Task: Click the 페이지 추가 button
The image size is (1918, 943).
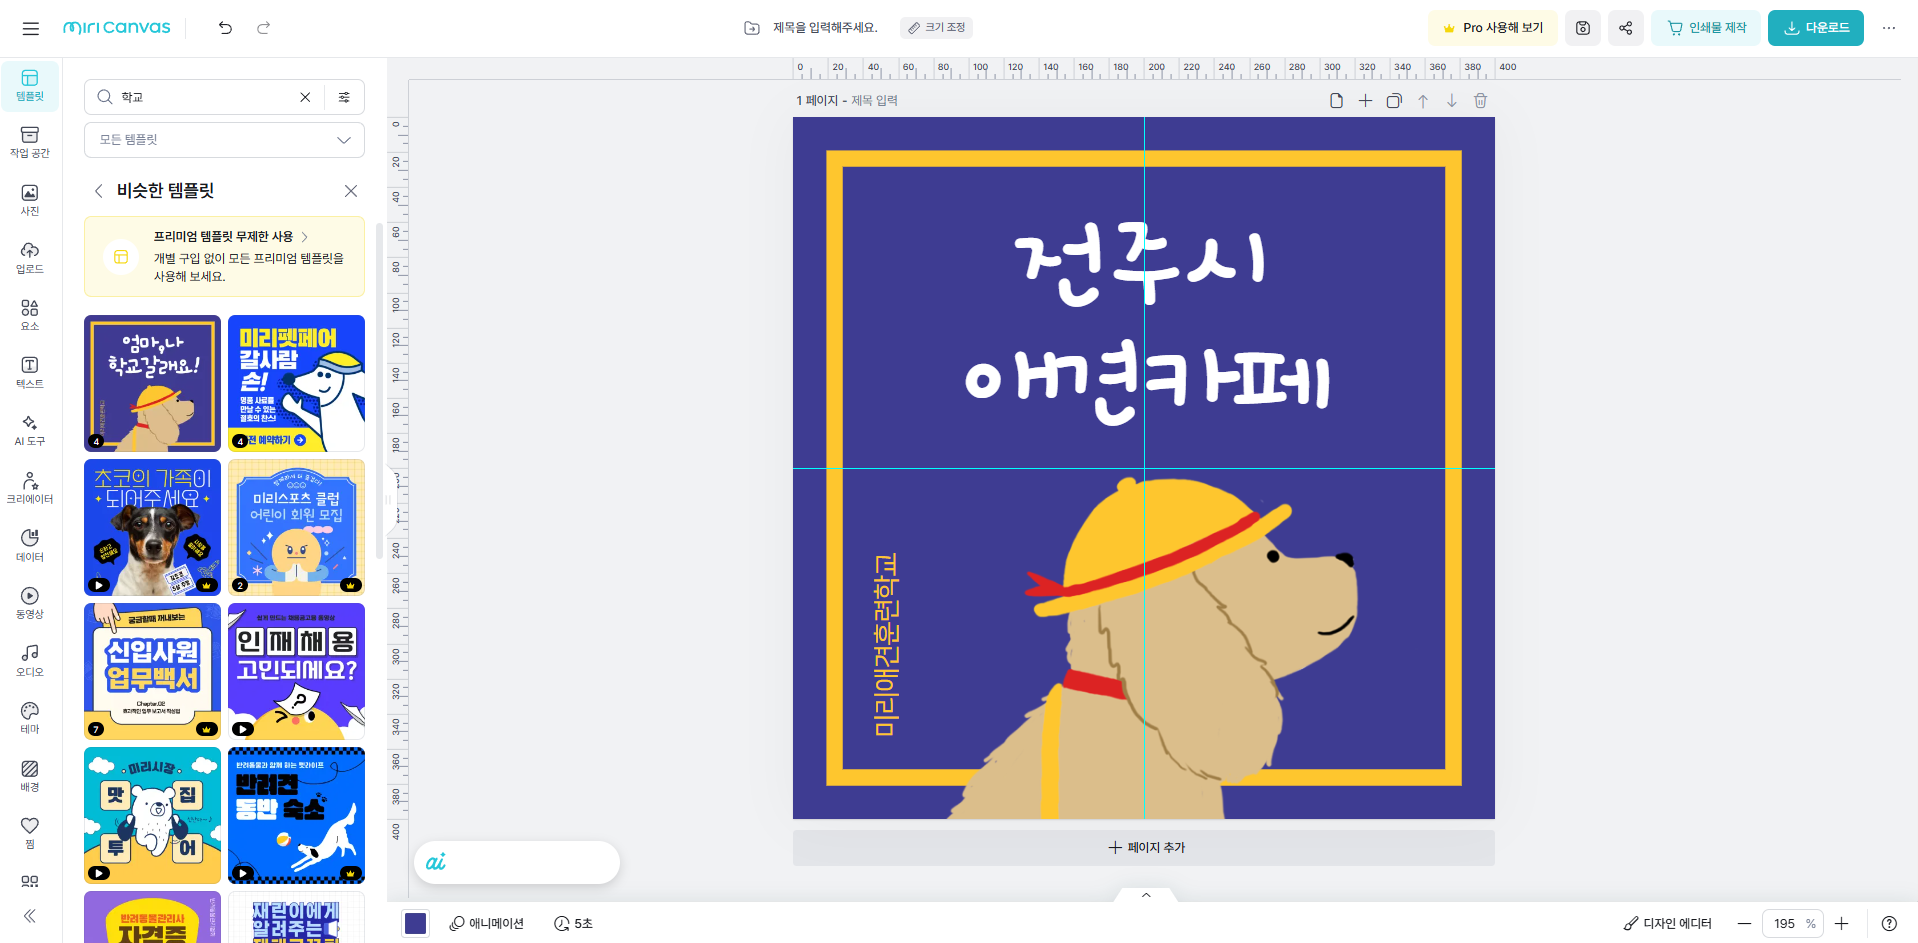Action: pyautogui.click(x=1144, y=848)
